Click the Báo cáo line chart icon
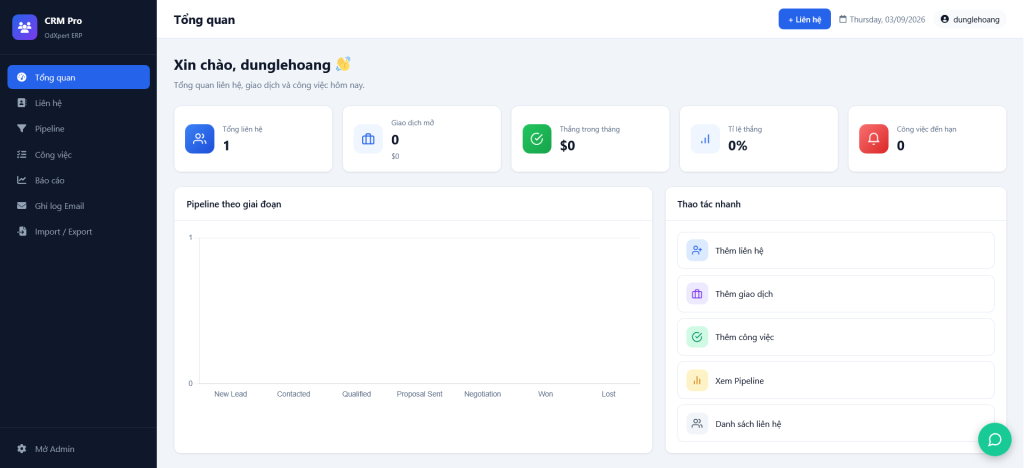The height and width of the screenshot is (468, 1024). (x=22, y=180)
